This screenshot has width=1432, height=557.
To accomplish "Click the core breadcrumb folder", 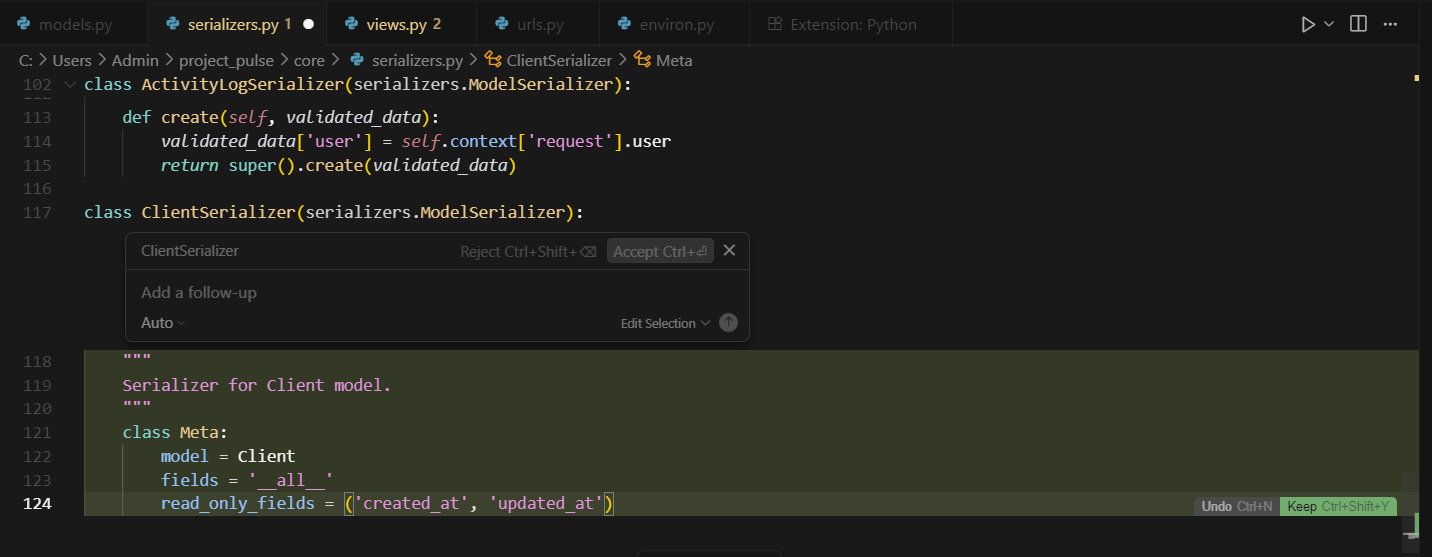I will point(309,60).
